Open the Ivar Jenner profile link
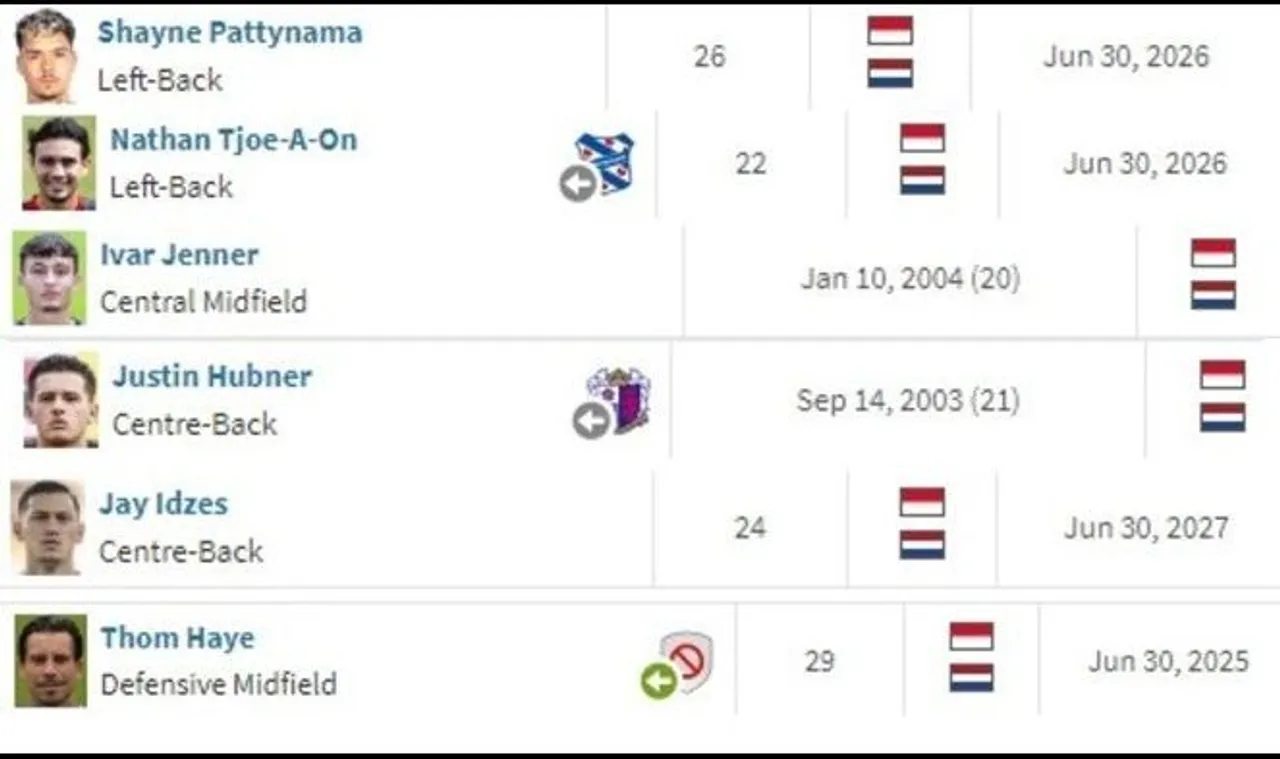This screenshot has height=759, width=1280. tap(179, 254)
